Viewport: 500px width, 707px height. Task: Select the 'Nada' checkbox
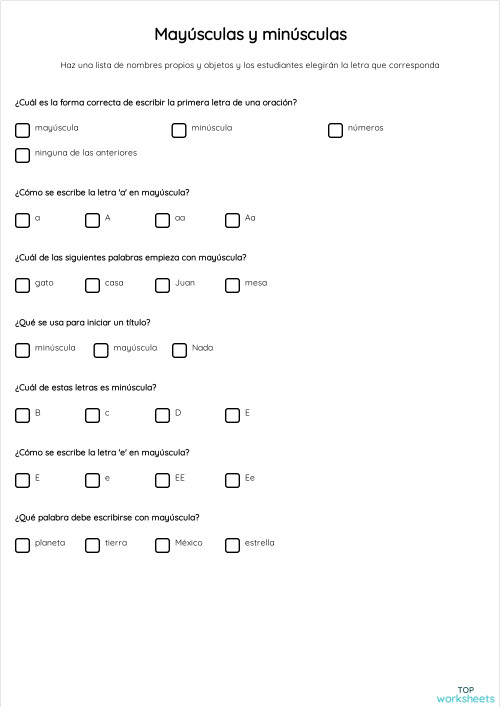click(179, 350)
